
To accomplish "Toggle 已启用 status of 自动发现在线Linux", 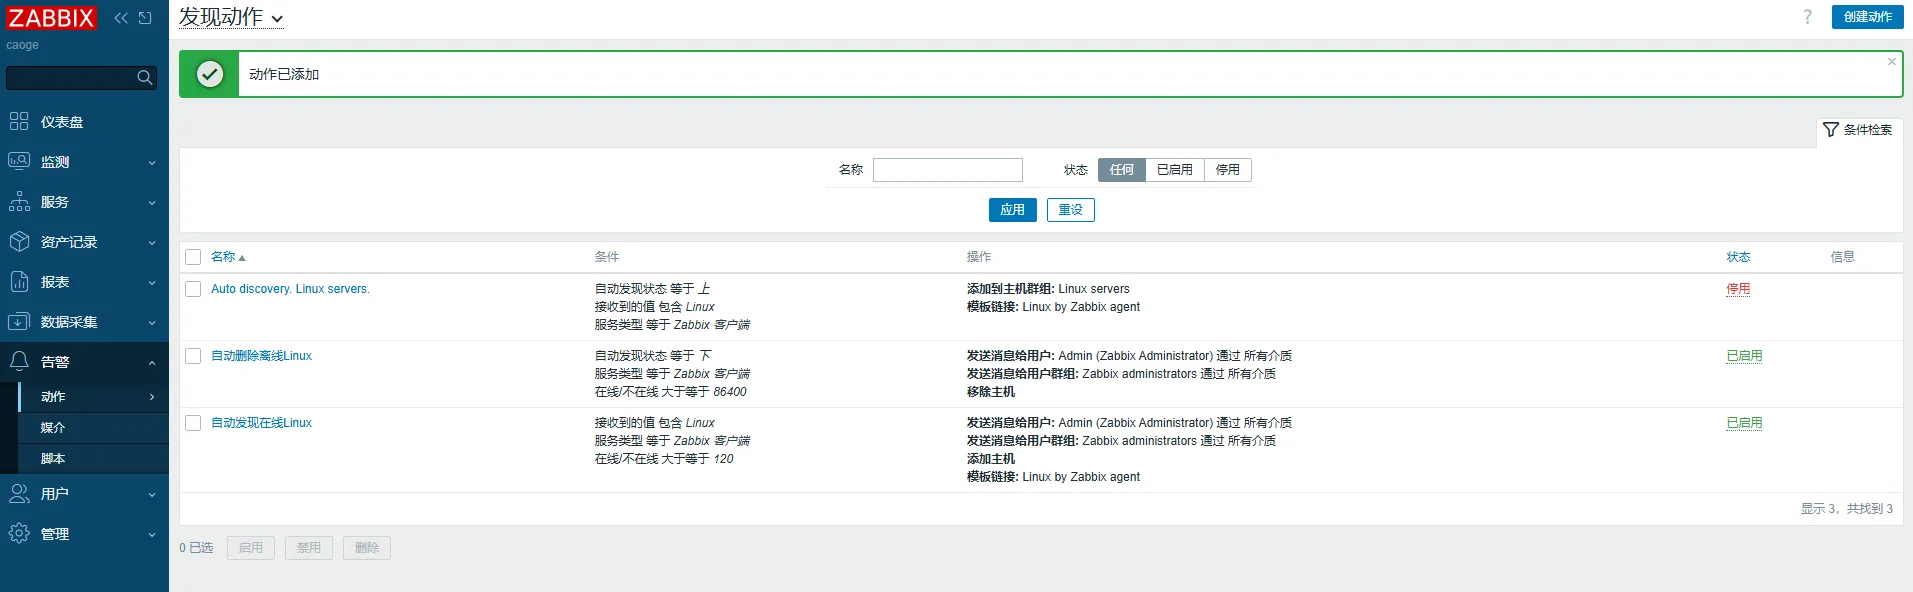I will point(1744,423).
